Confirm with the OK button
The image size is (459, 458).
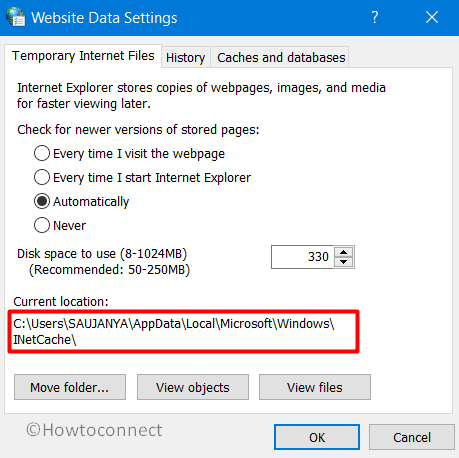click(317, 437)
